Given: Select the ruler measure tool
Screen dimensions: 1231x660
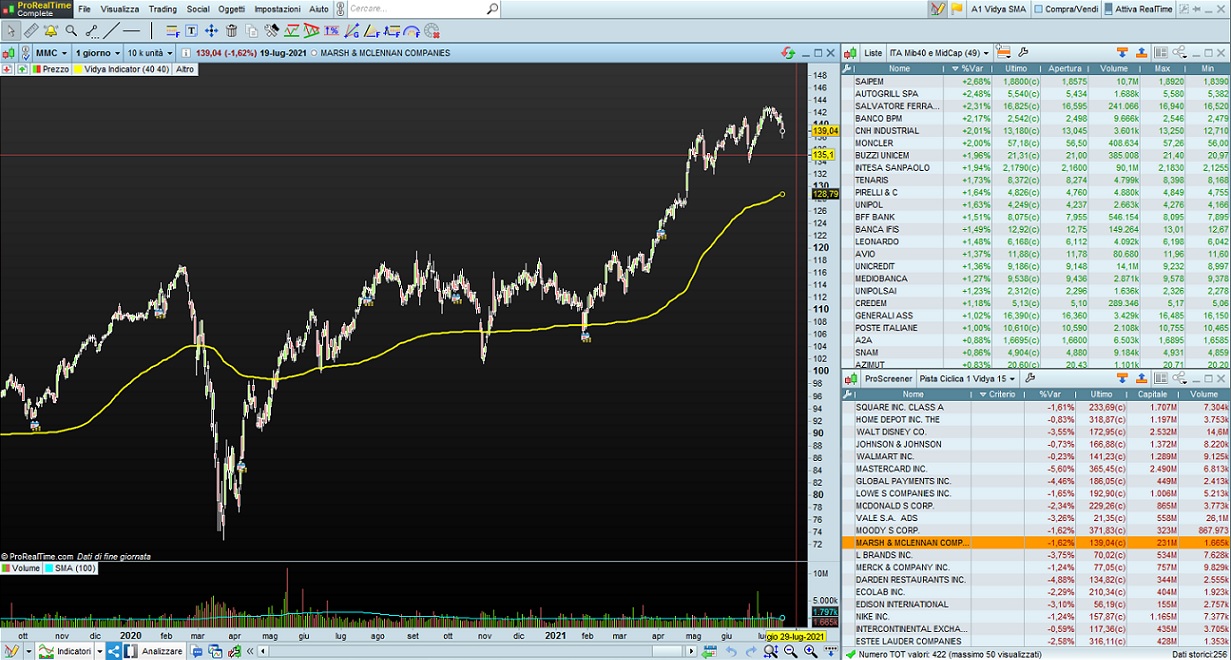Looking at the screenshot, I should [31, 31].
